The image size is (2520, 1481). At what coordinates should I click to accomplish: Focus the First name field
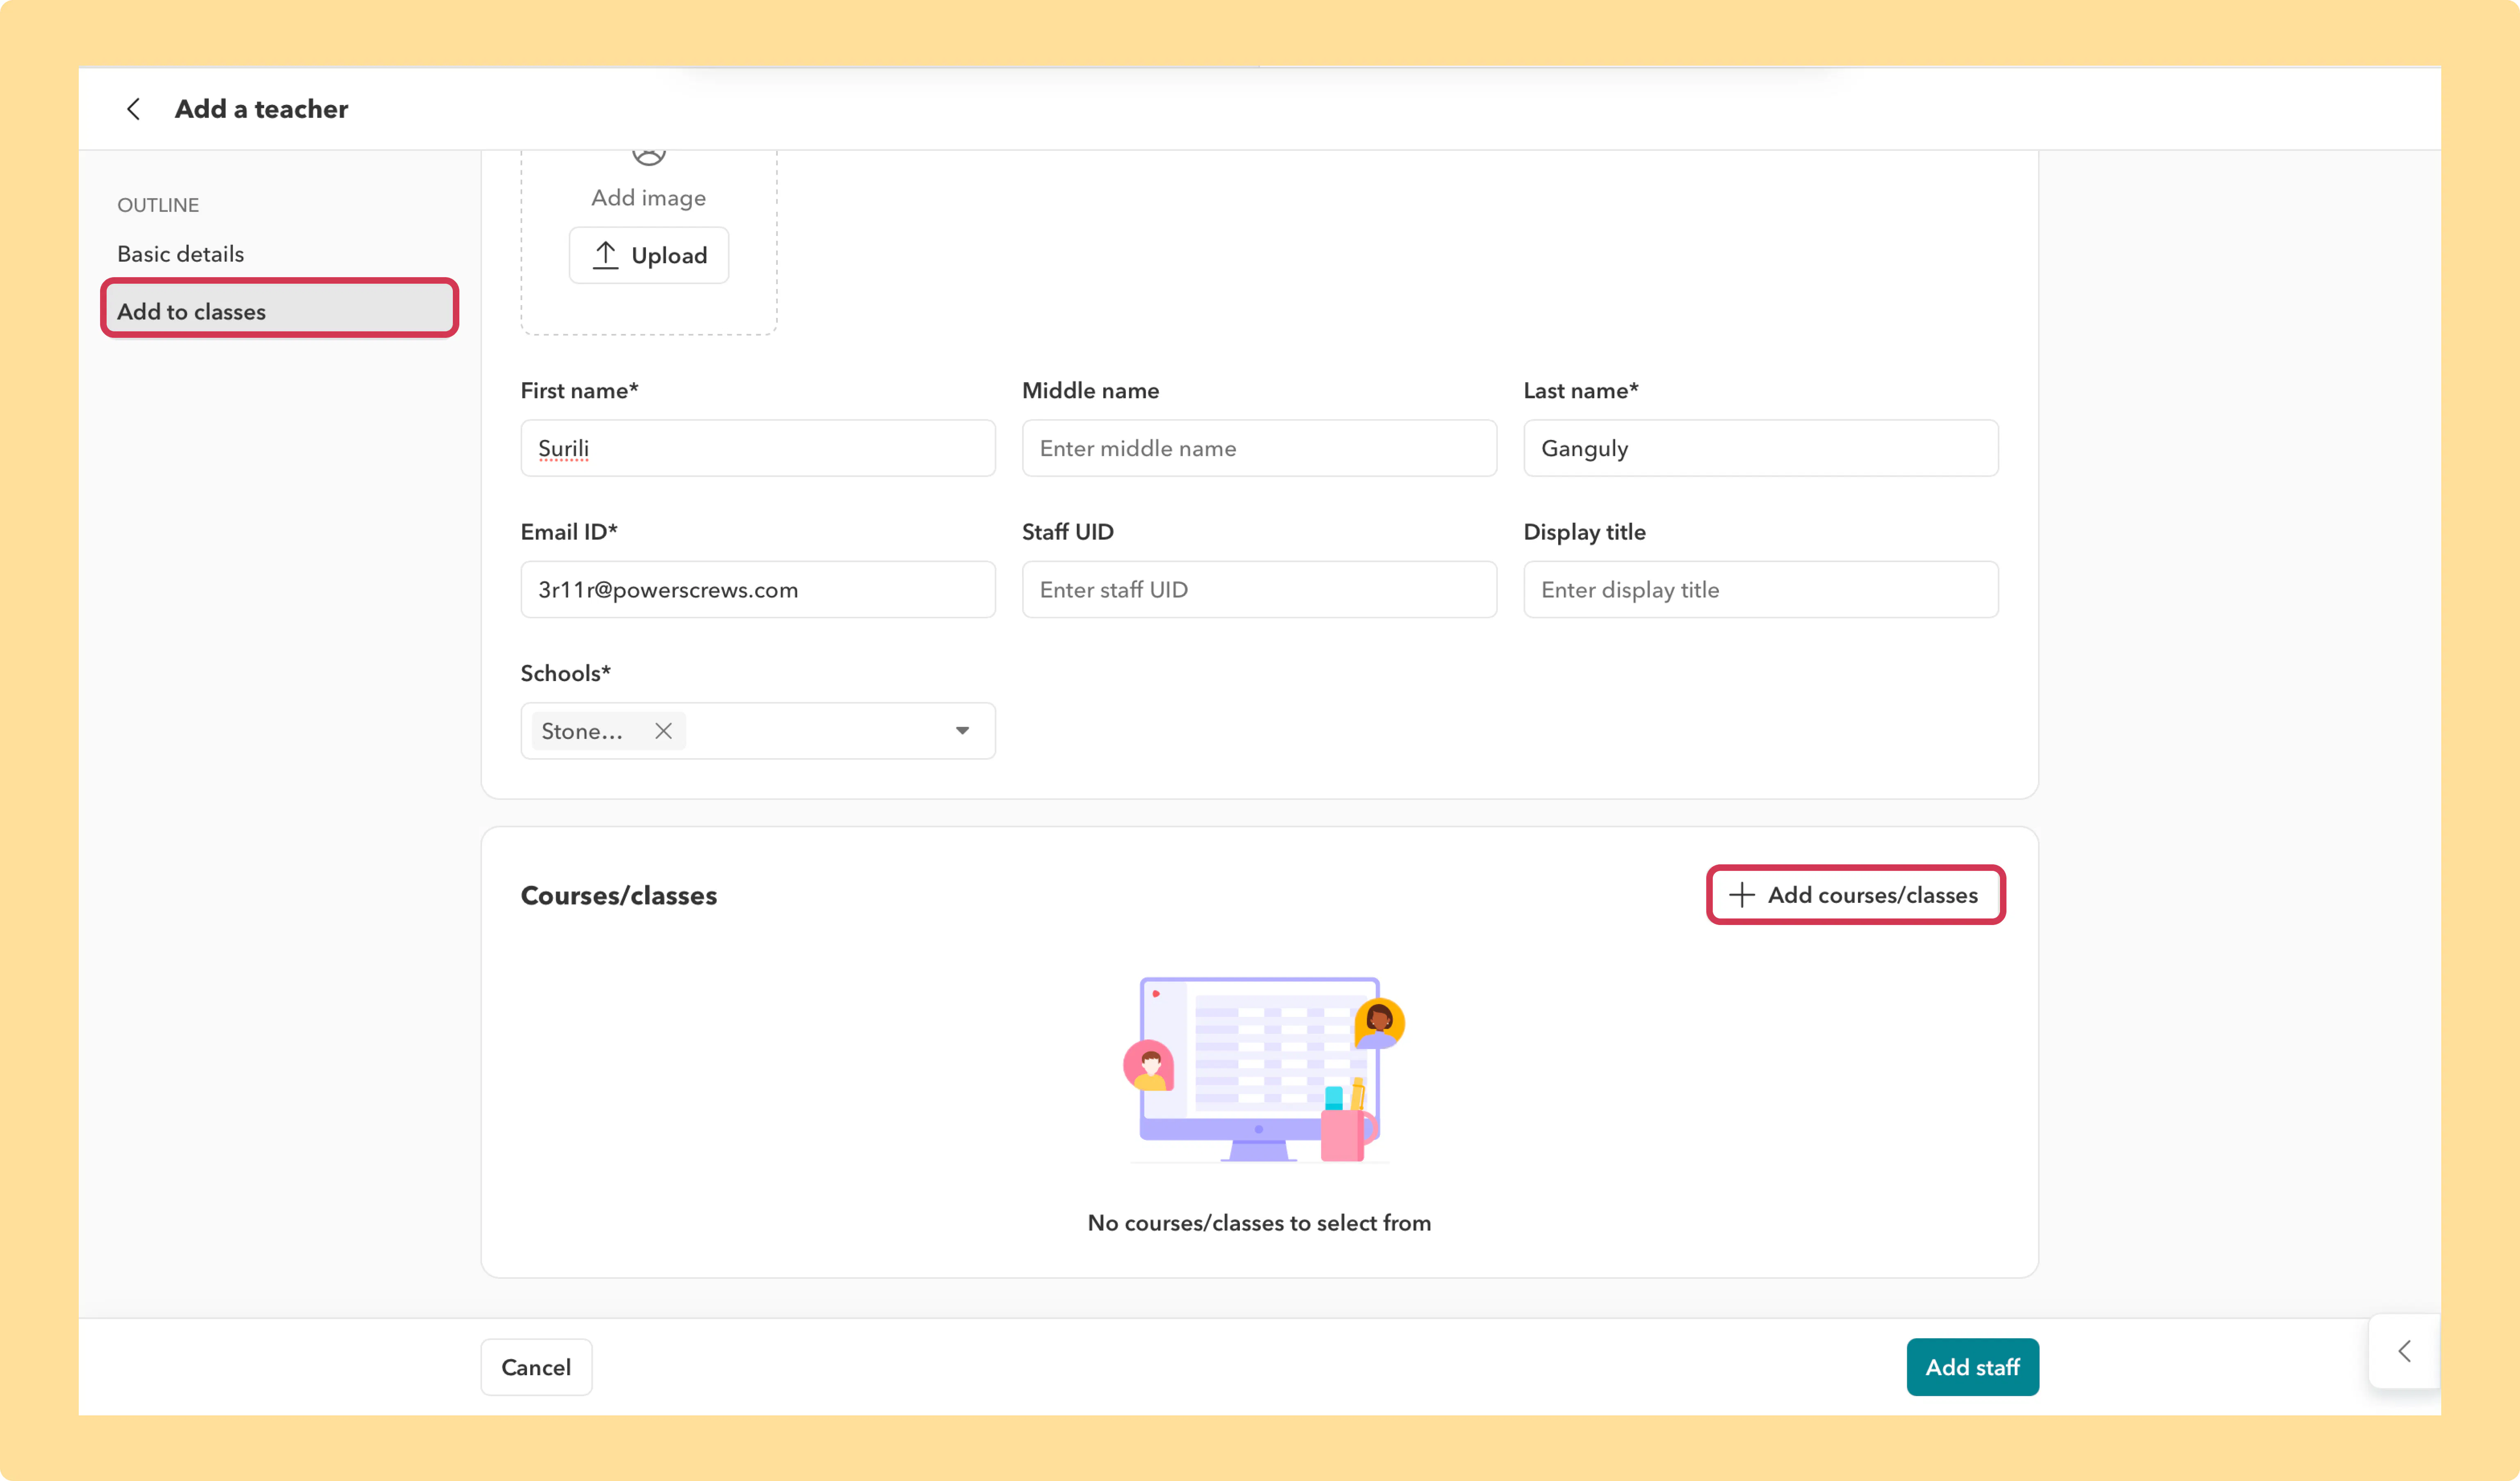(x=758, y=448)
